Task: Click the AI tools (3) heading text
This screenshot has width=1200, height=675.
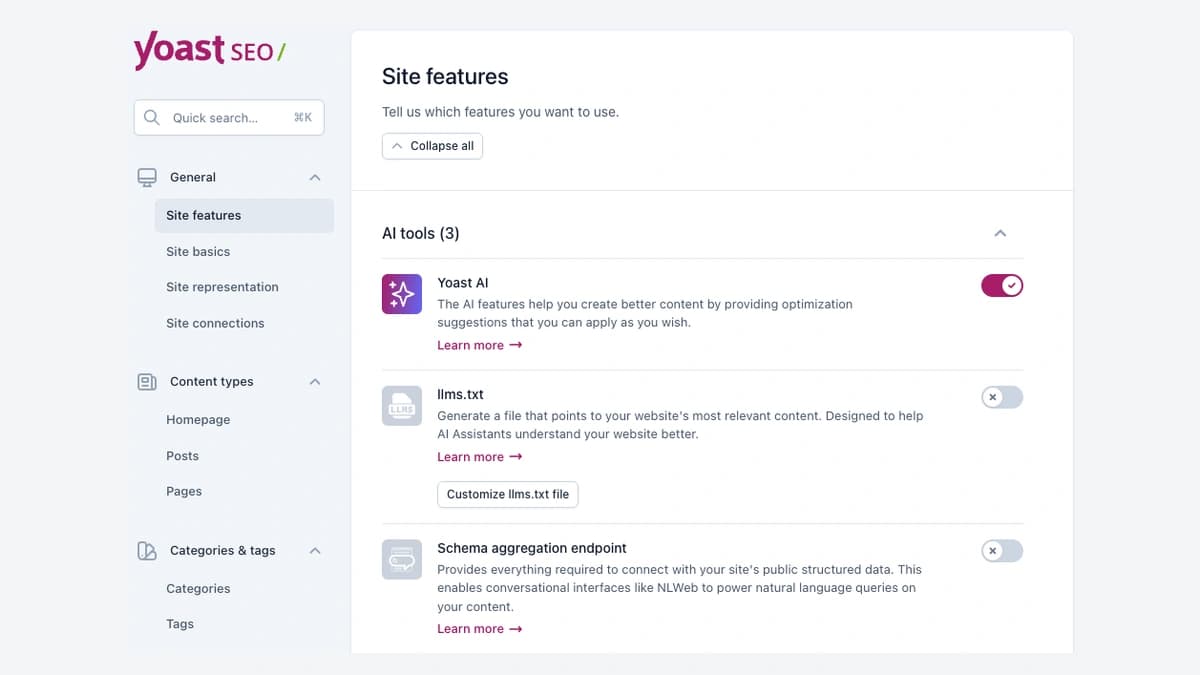Action: (x=421, y=233)
